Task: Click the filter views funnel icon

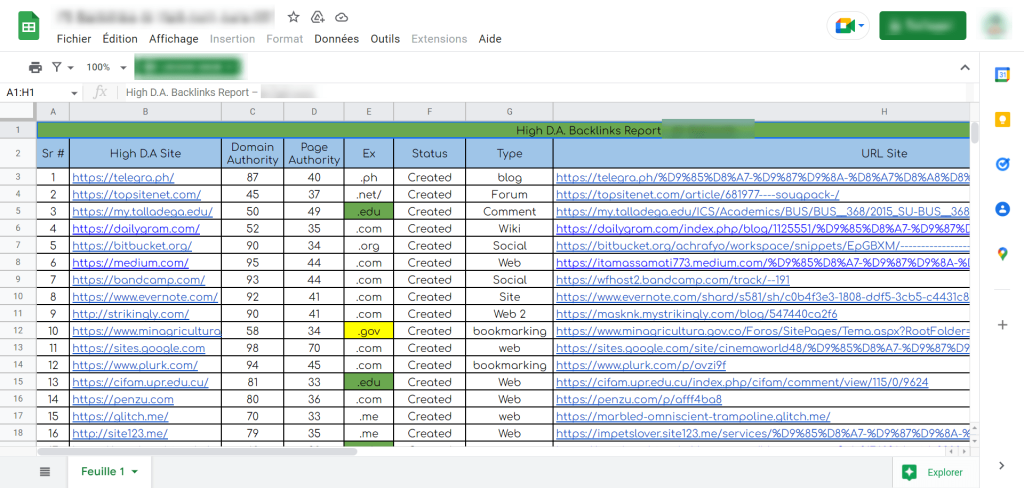Action: pos(57,67)
